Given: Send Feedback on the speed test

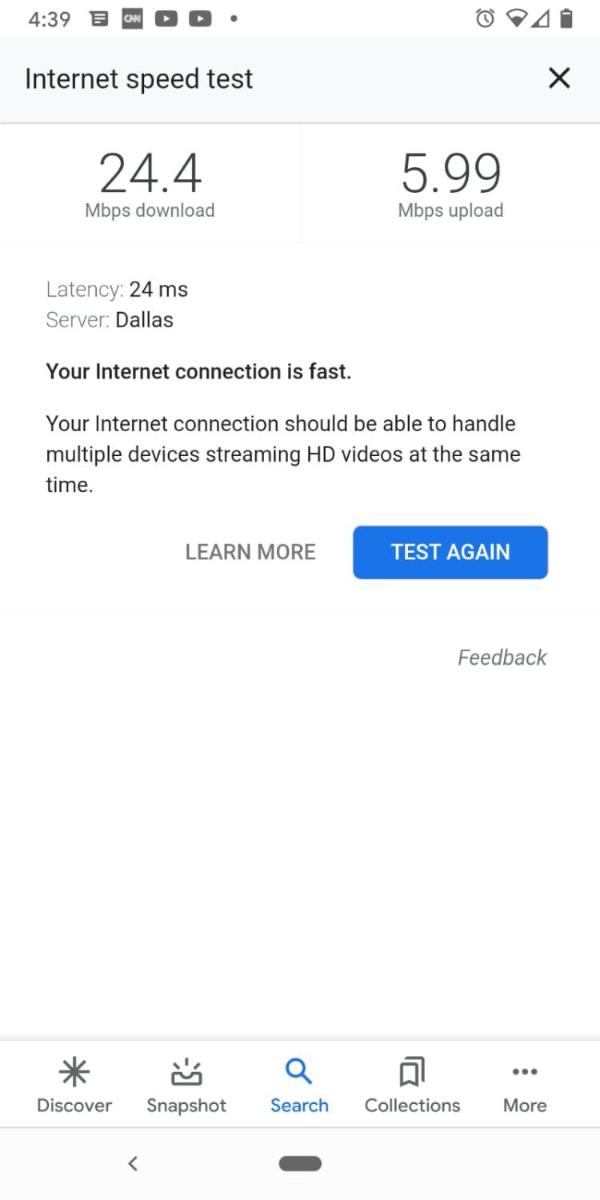Looking at the screenshot, I should click(502, 658).
